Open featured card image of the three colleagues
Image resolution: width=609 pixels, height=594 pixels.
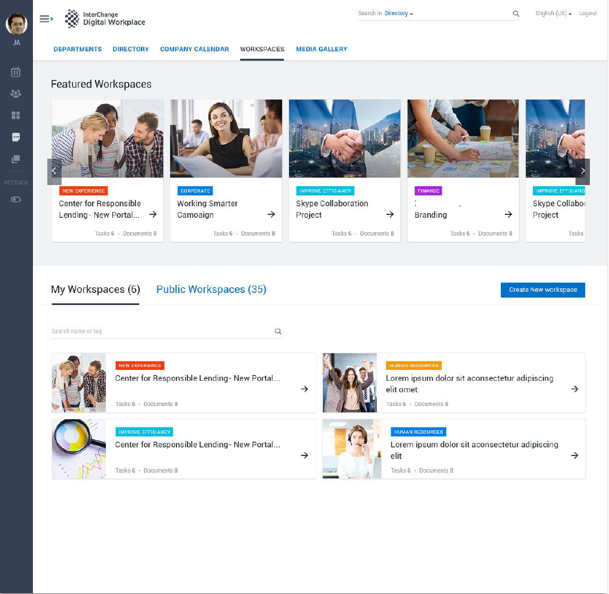pyautogui.click(x=108, y=139)
